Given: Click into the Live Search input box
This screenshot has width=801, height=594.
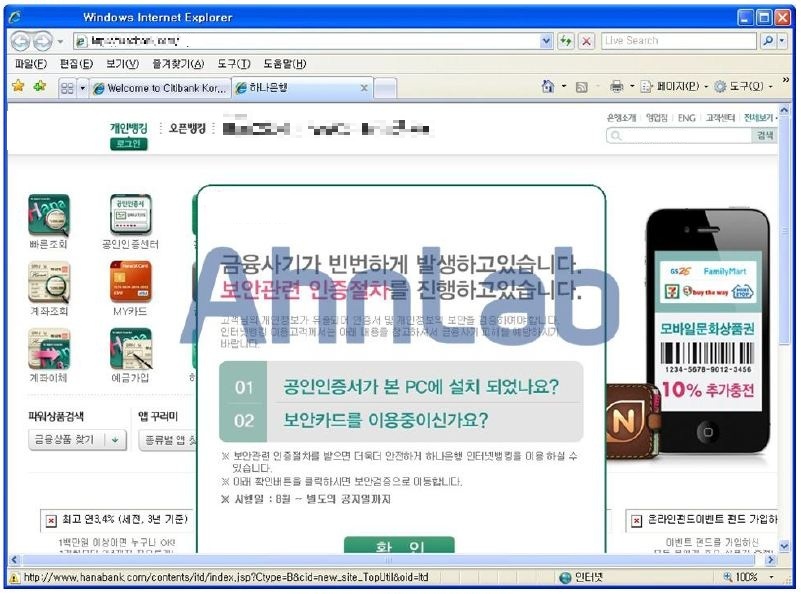Looking at the screenshot, I should point(679,40).
